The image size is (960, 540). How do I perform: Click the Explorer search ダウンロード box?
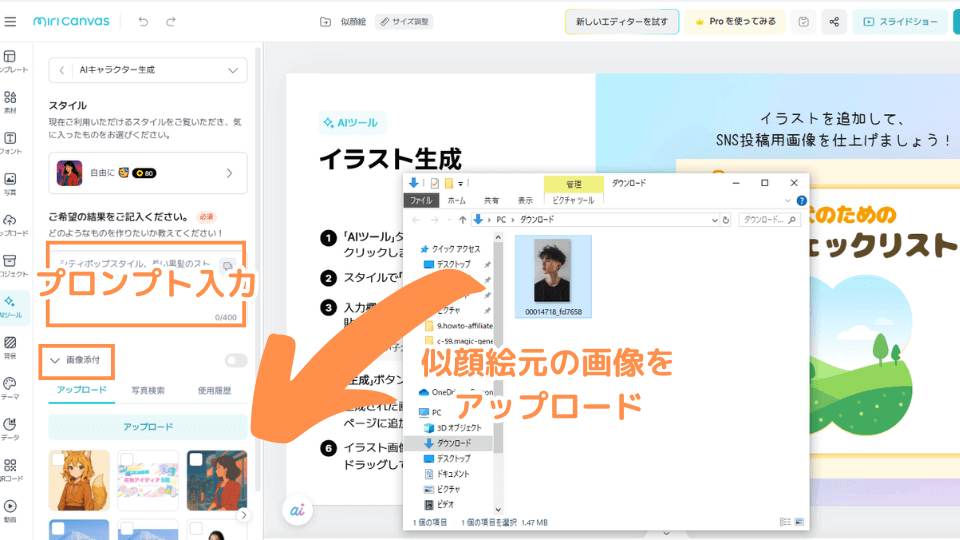pyautogui.click(x=769, y=220)
